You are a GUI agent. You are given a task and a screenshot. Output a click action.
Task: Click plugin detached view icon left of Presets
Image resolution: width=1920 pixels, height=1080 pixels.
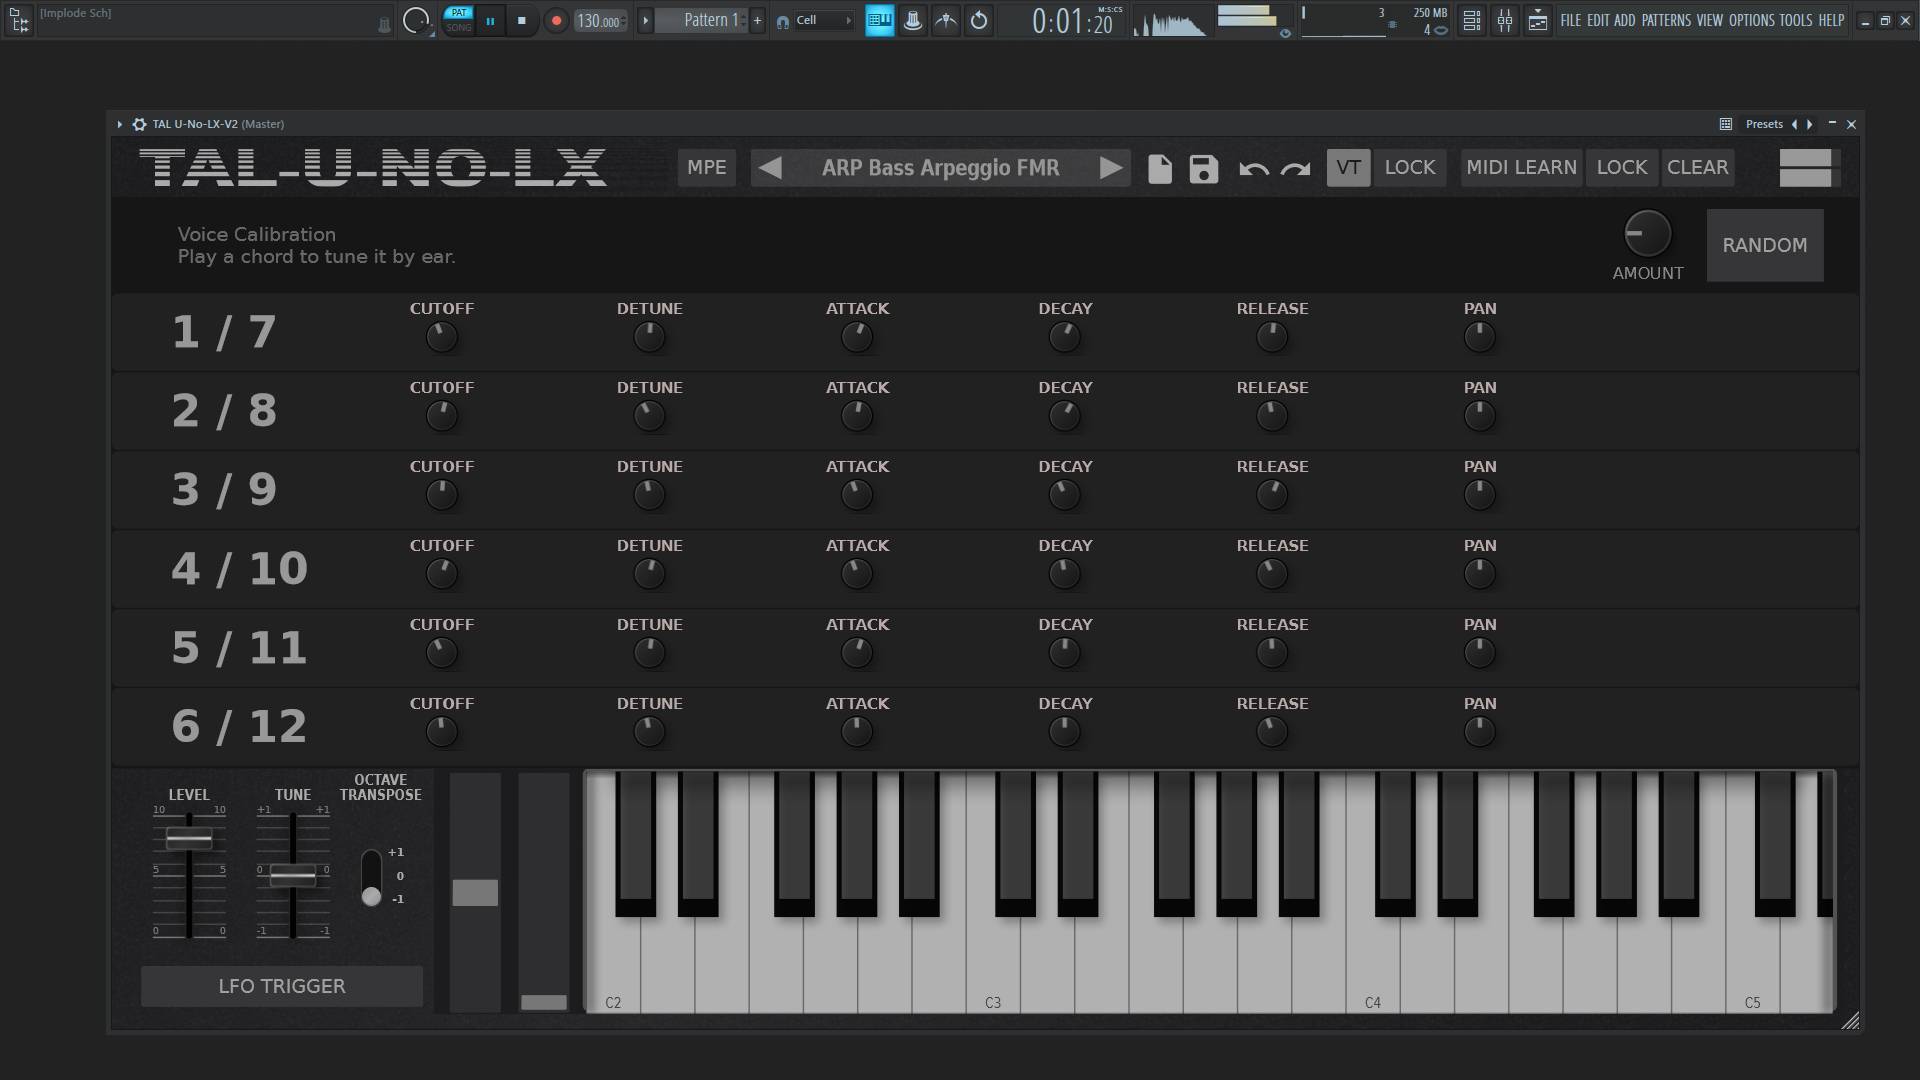click(1725, 124)
